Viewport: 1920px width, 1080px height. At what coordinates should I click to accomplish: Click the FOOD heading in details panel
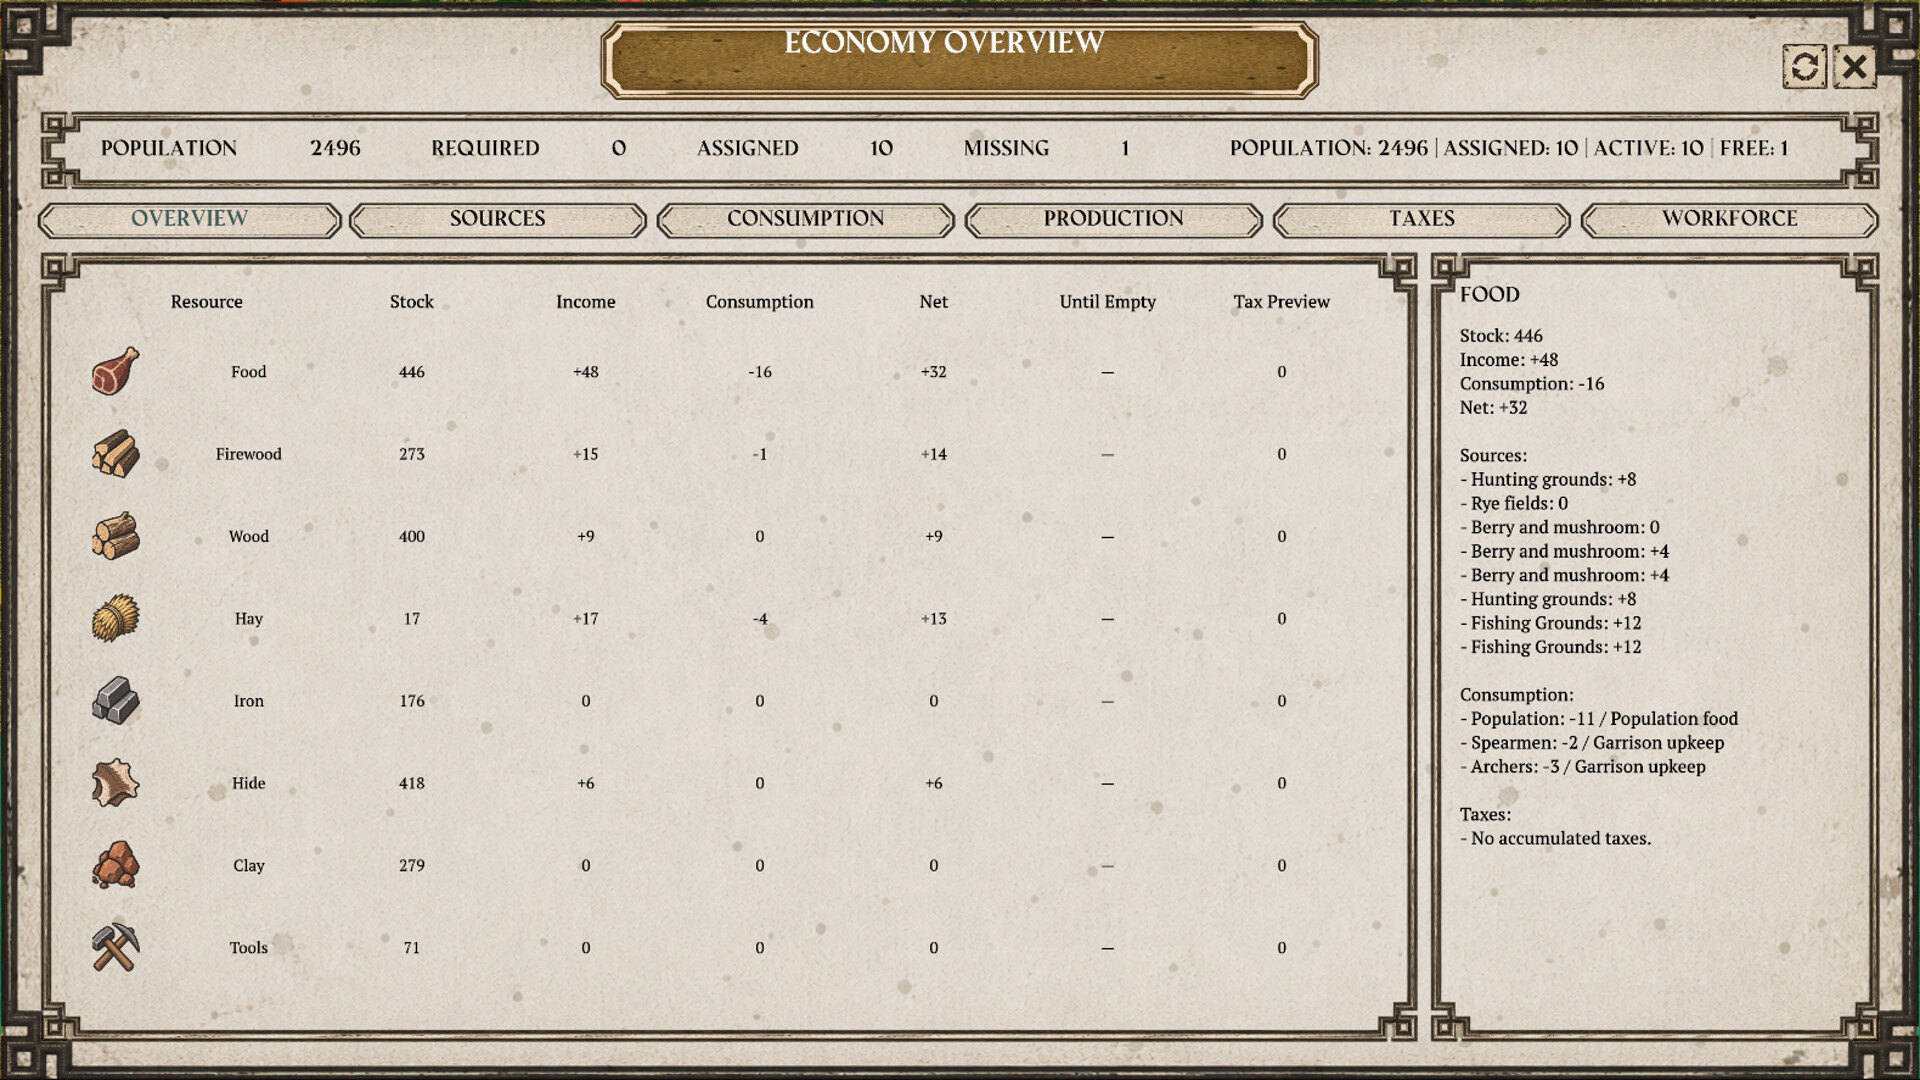point(1490,295)
